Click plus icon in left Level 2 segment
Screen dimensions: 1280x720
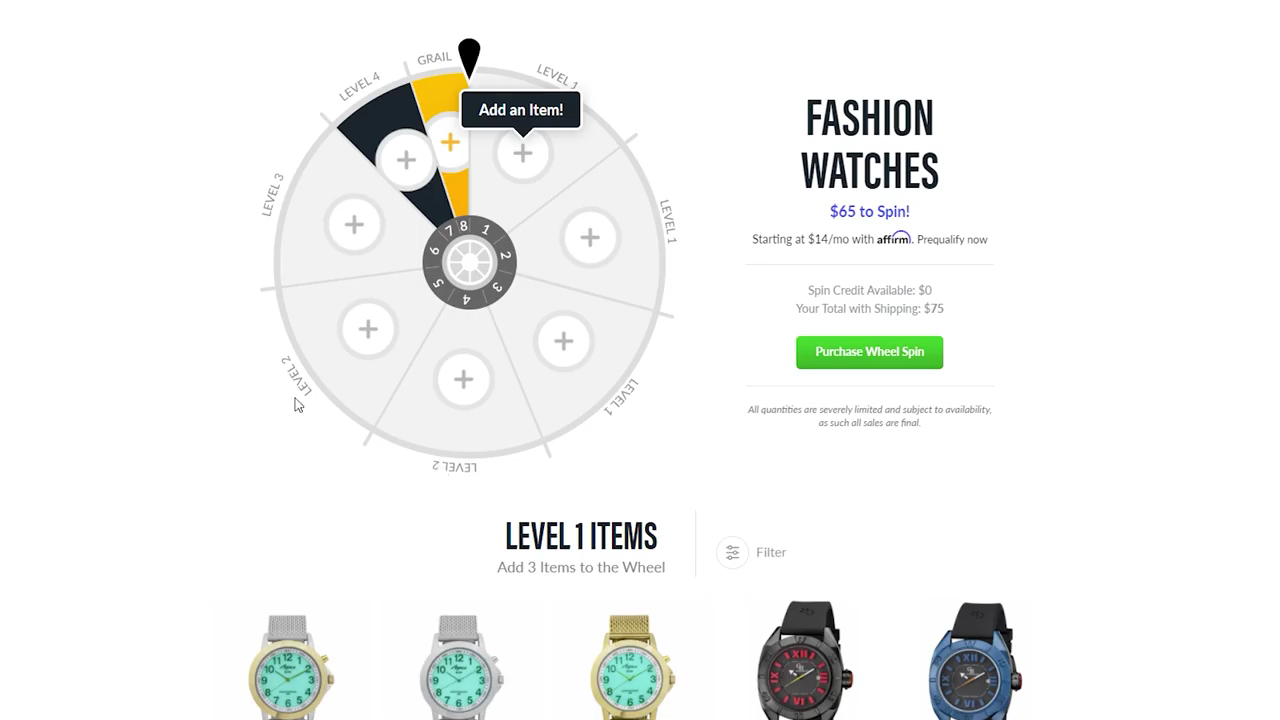368,329
